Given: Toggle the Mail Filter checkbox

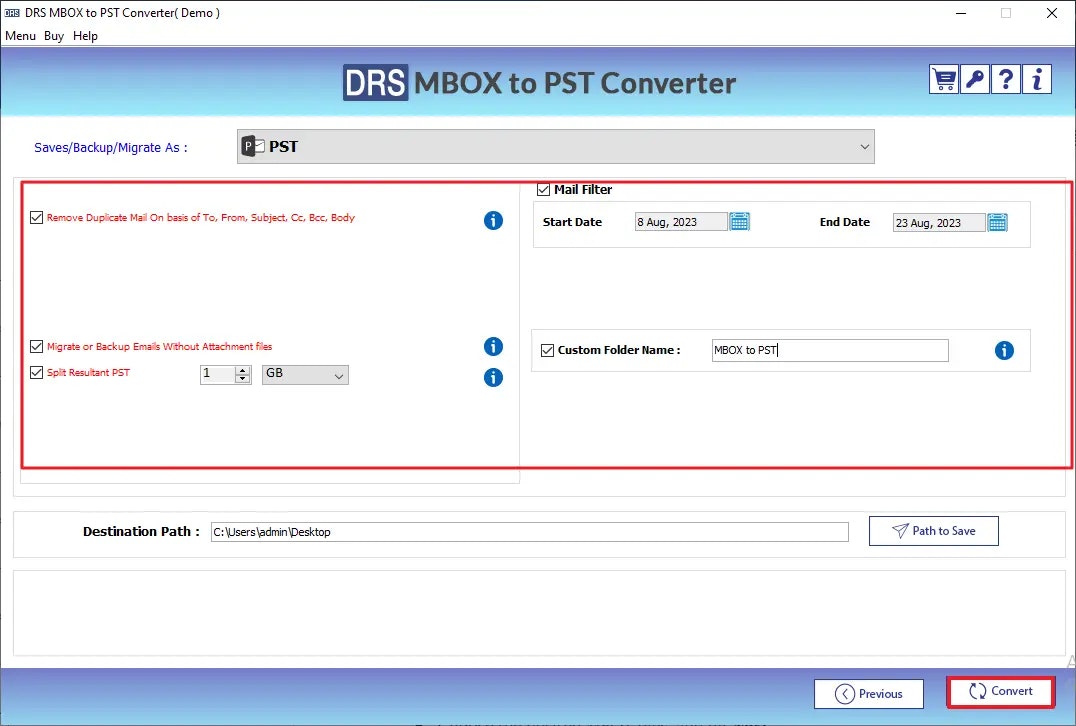Looking at the screenshot, I should 543,189.
